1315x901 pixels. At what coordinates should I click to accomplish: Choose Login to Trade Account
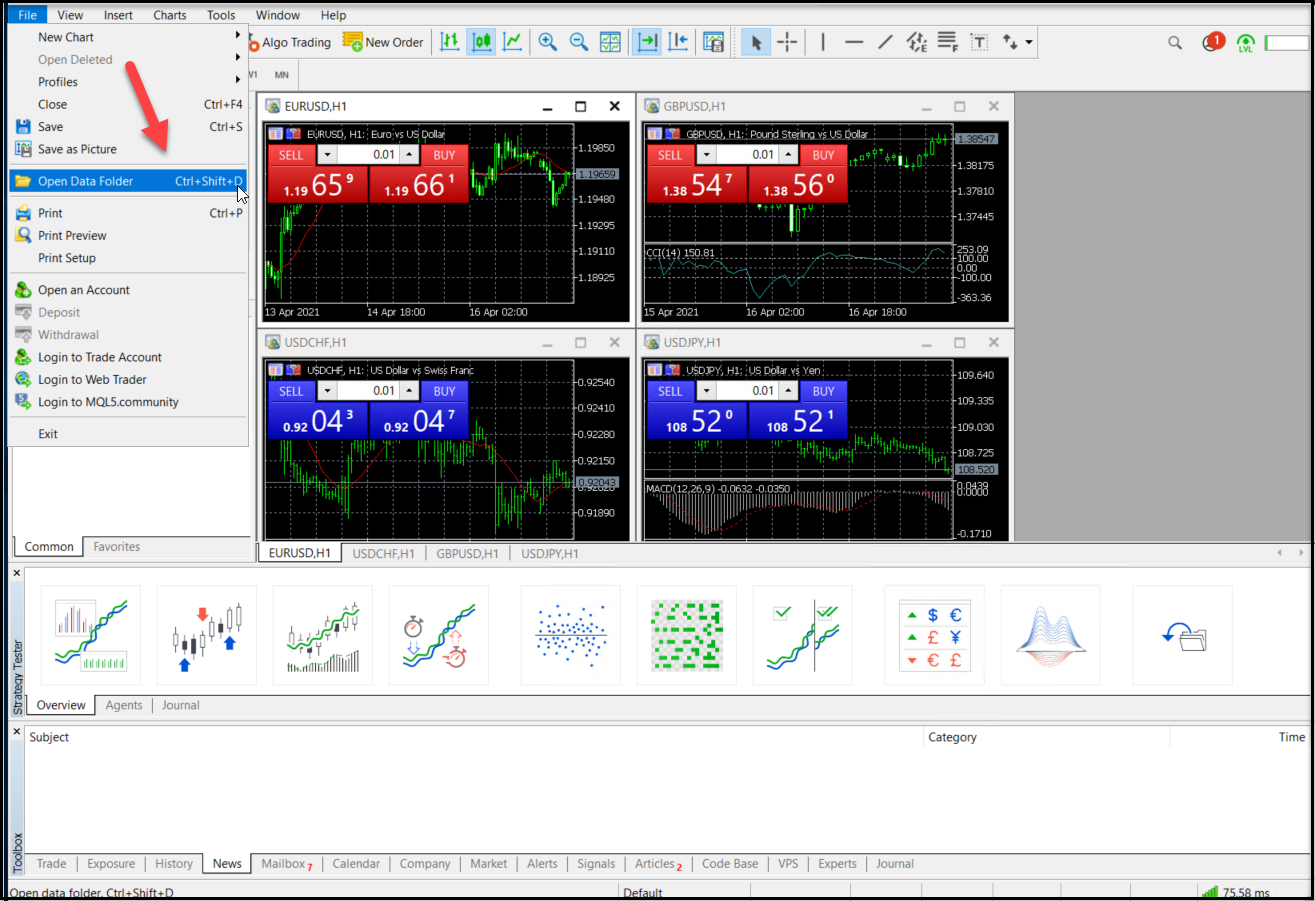pyautogui.click(x=127, y=357)
